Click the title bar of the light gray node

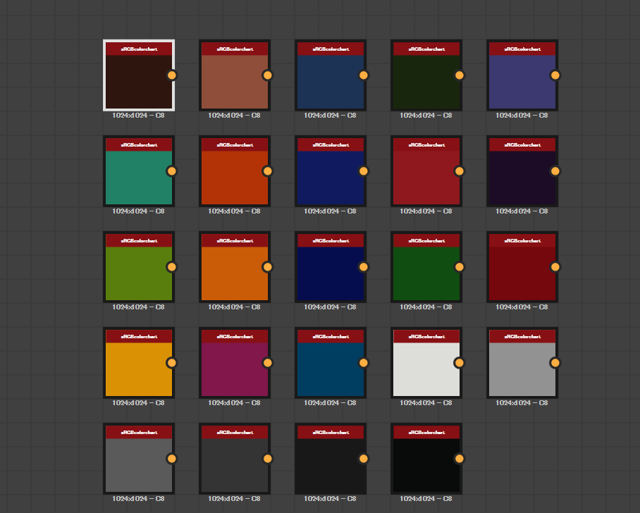[522, 336]
